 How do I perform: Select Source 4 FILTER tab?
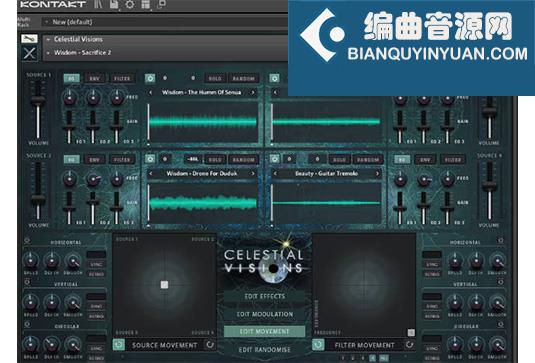pos(453,160)
